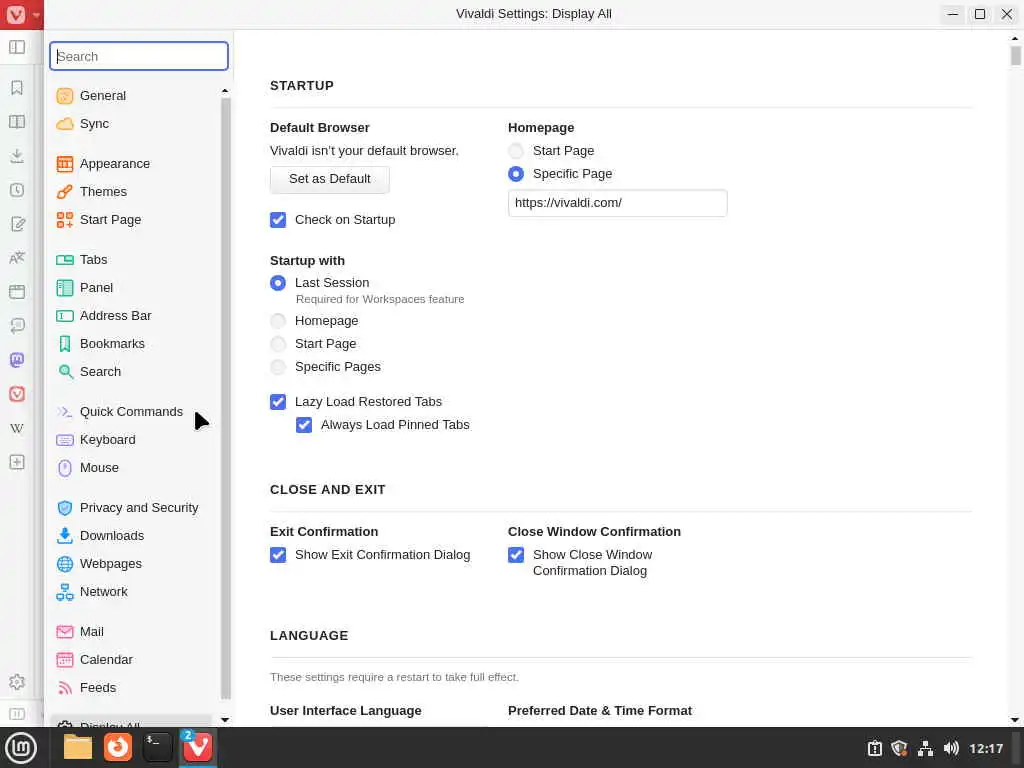Open the History panel clock icon
Viewport: 1024px width, 768px height.
[x=17, y=190]
